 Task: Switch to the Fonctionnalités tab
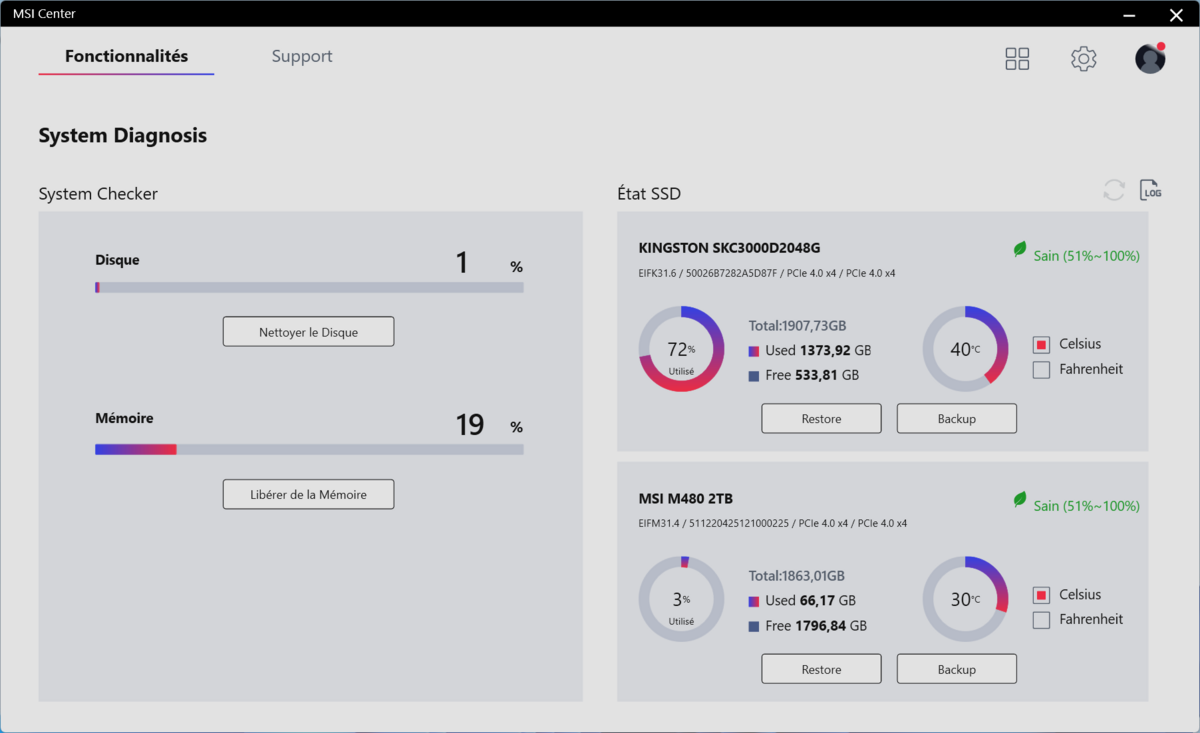click(x=126, y=57)
